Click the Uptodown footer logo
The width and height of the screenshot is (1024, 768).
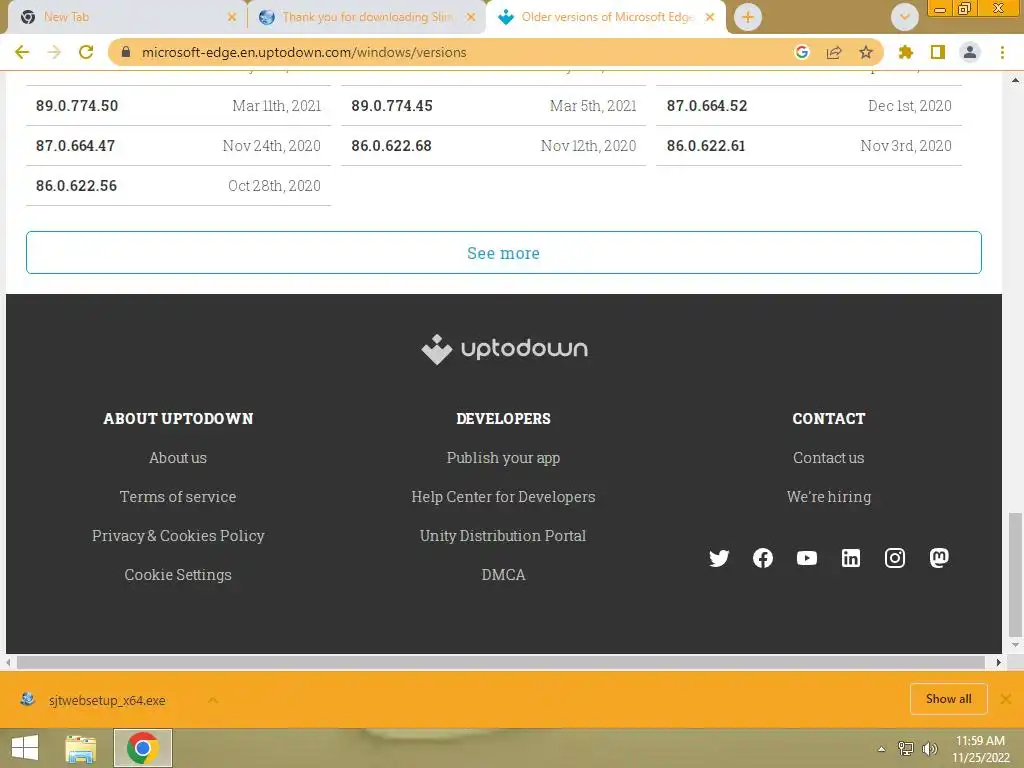tap(504, 349)
